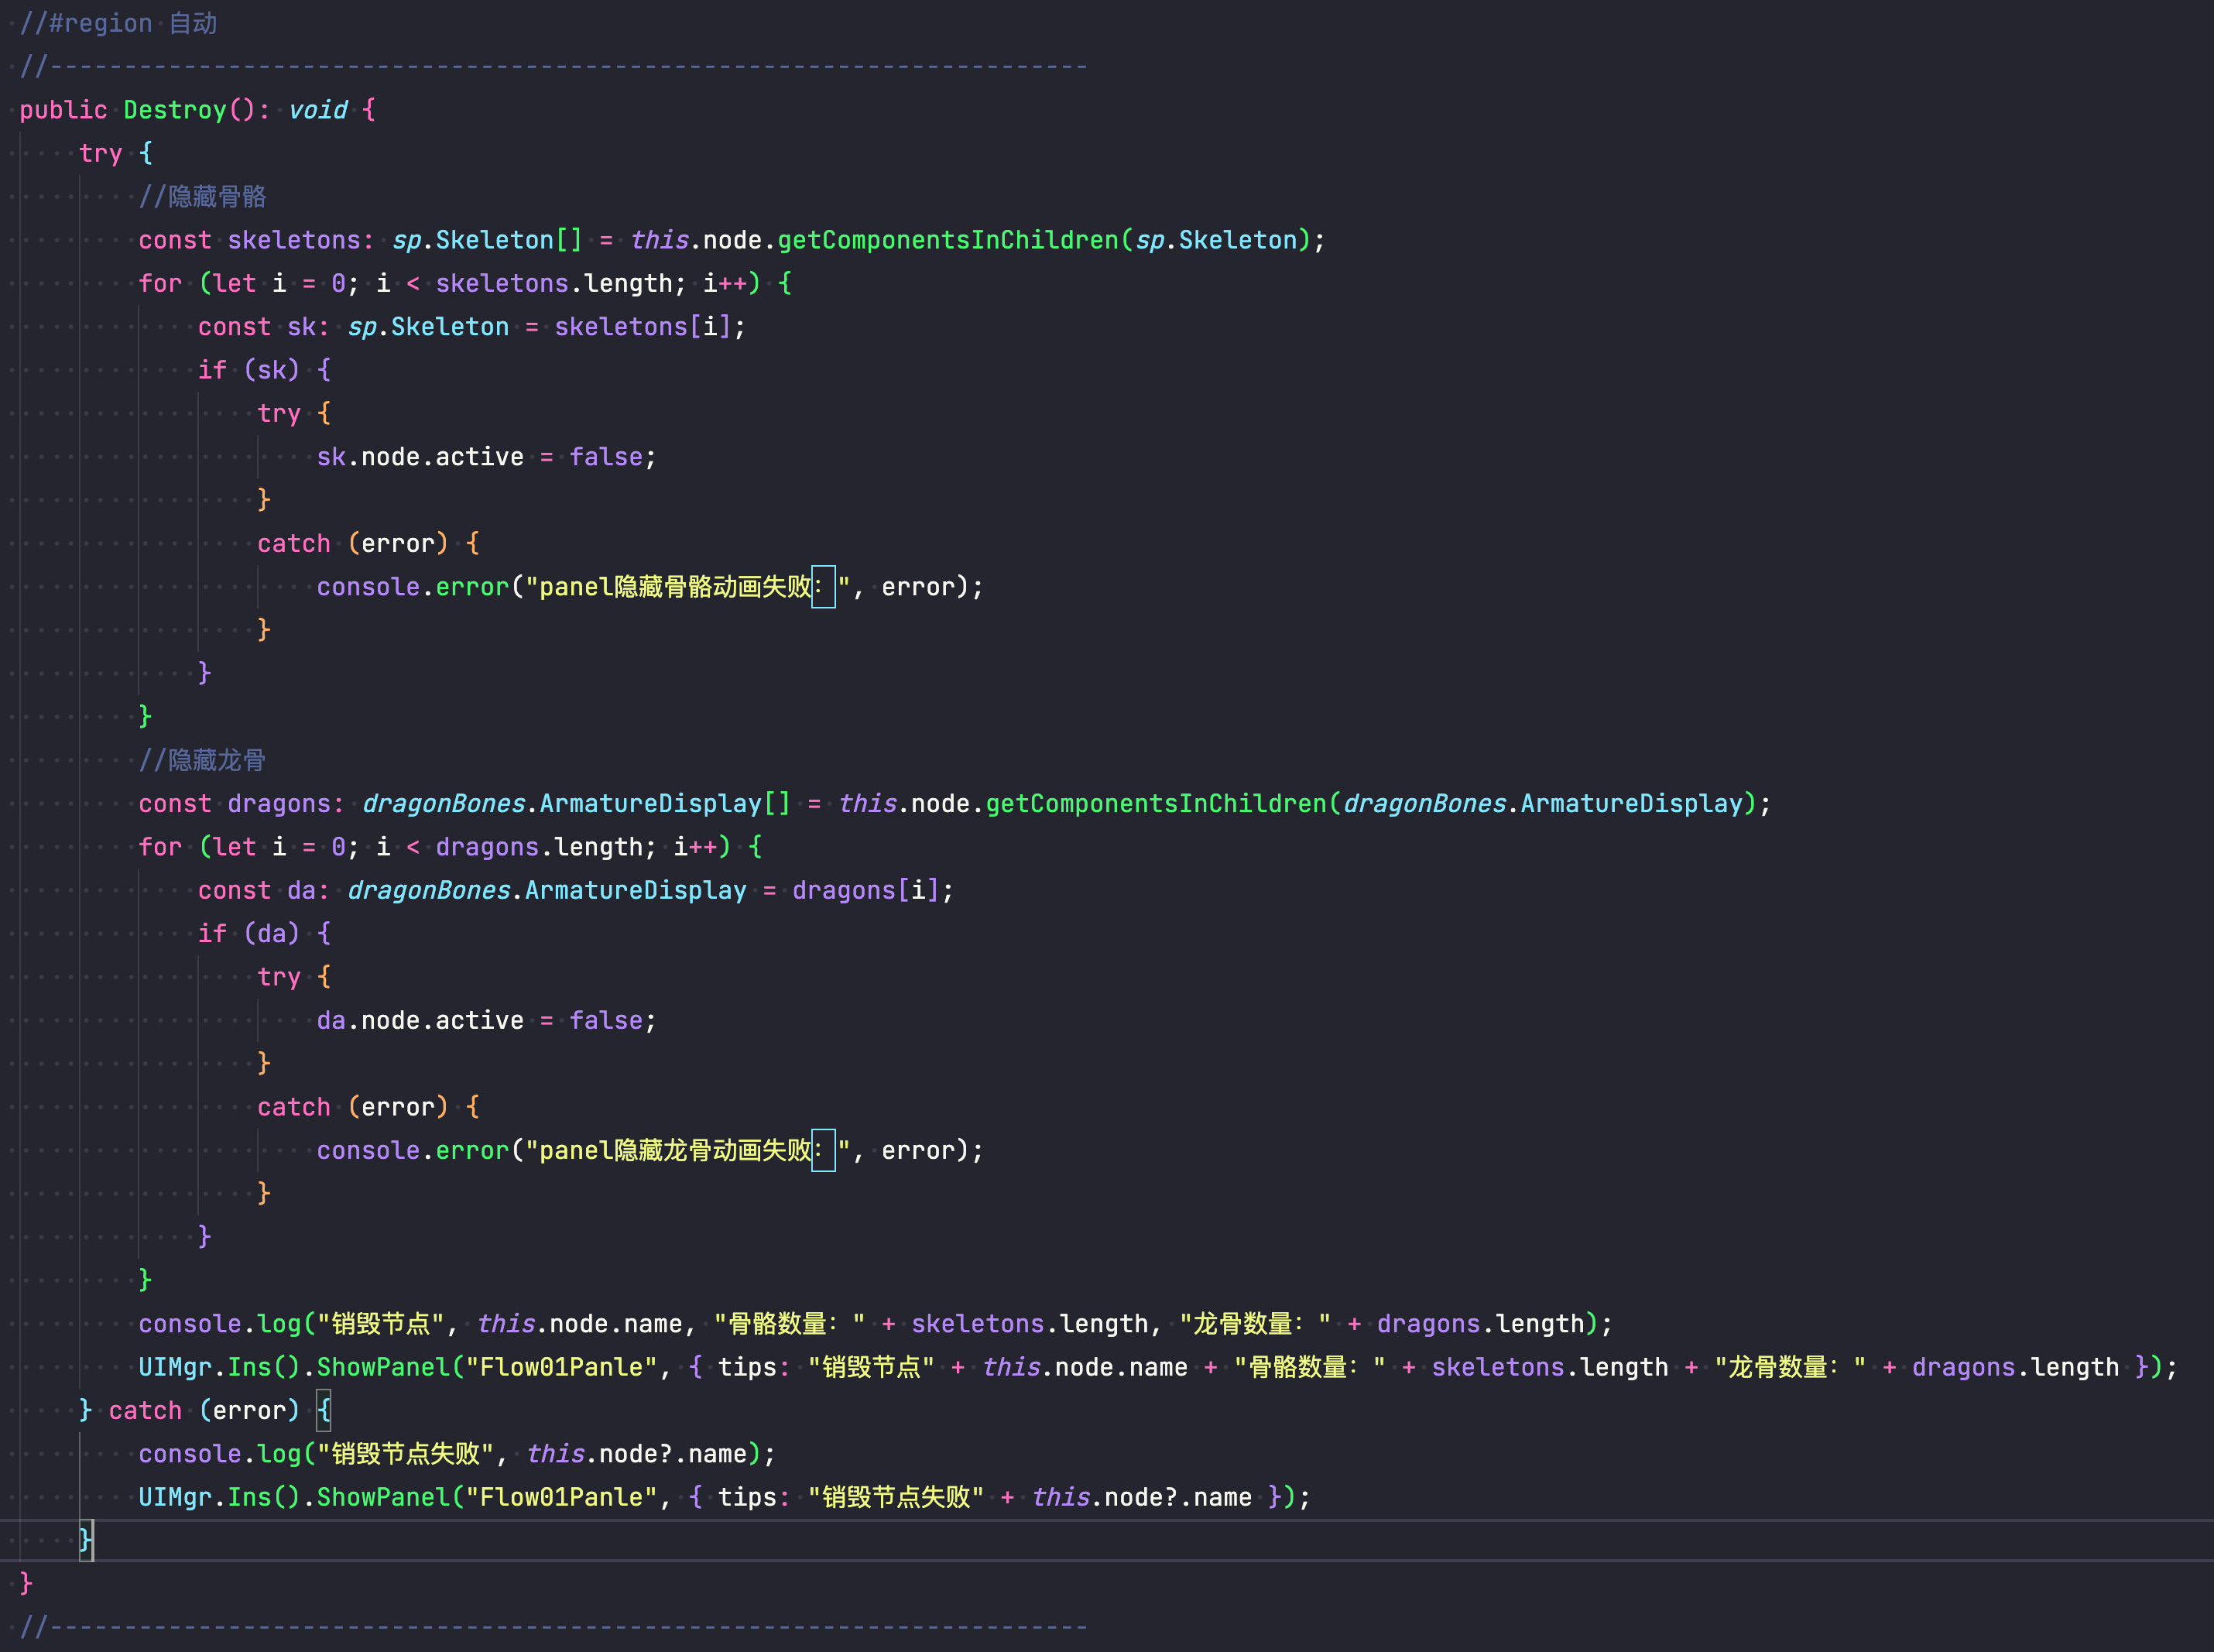Click the highlighted closing brace at cursor line
Screen dimensions: 2214x1652
tap(86, 1539)
